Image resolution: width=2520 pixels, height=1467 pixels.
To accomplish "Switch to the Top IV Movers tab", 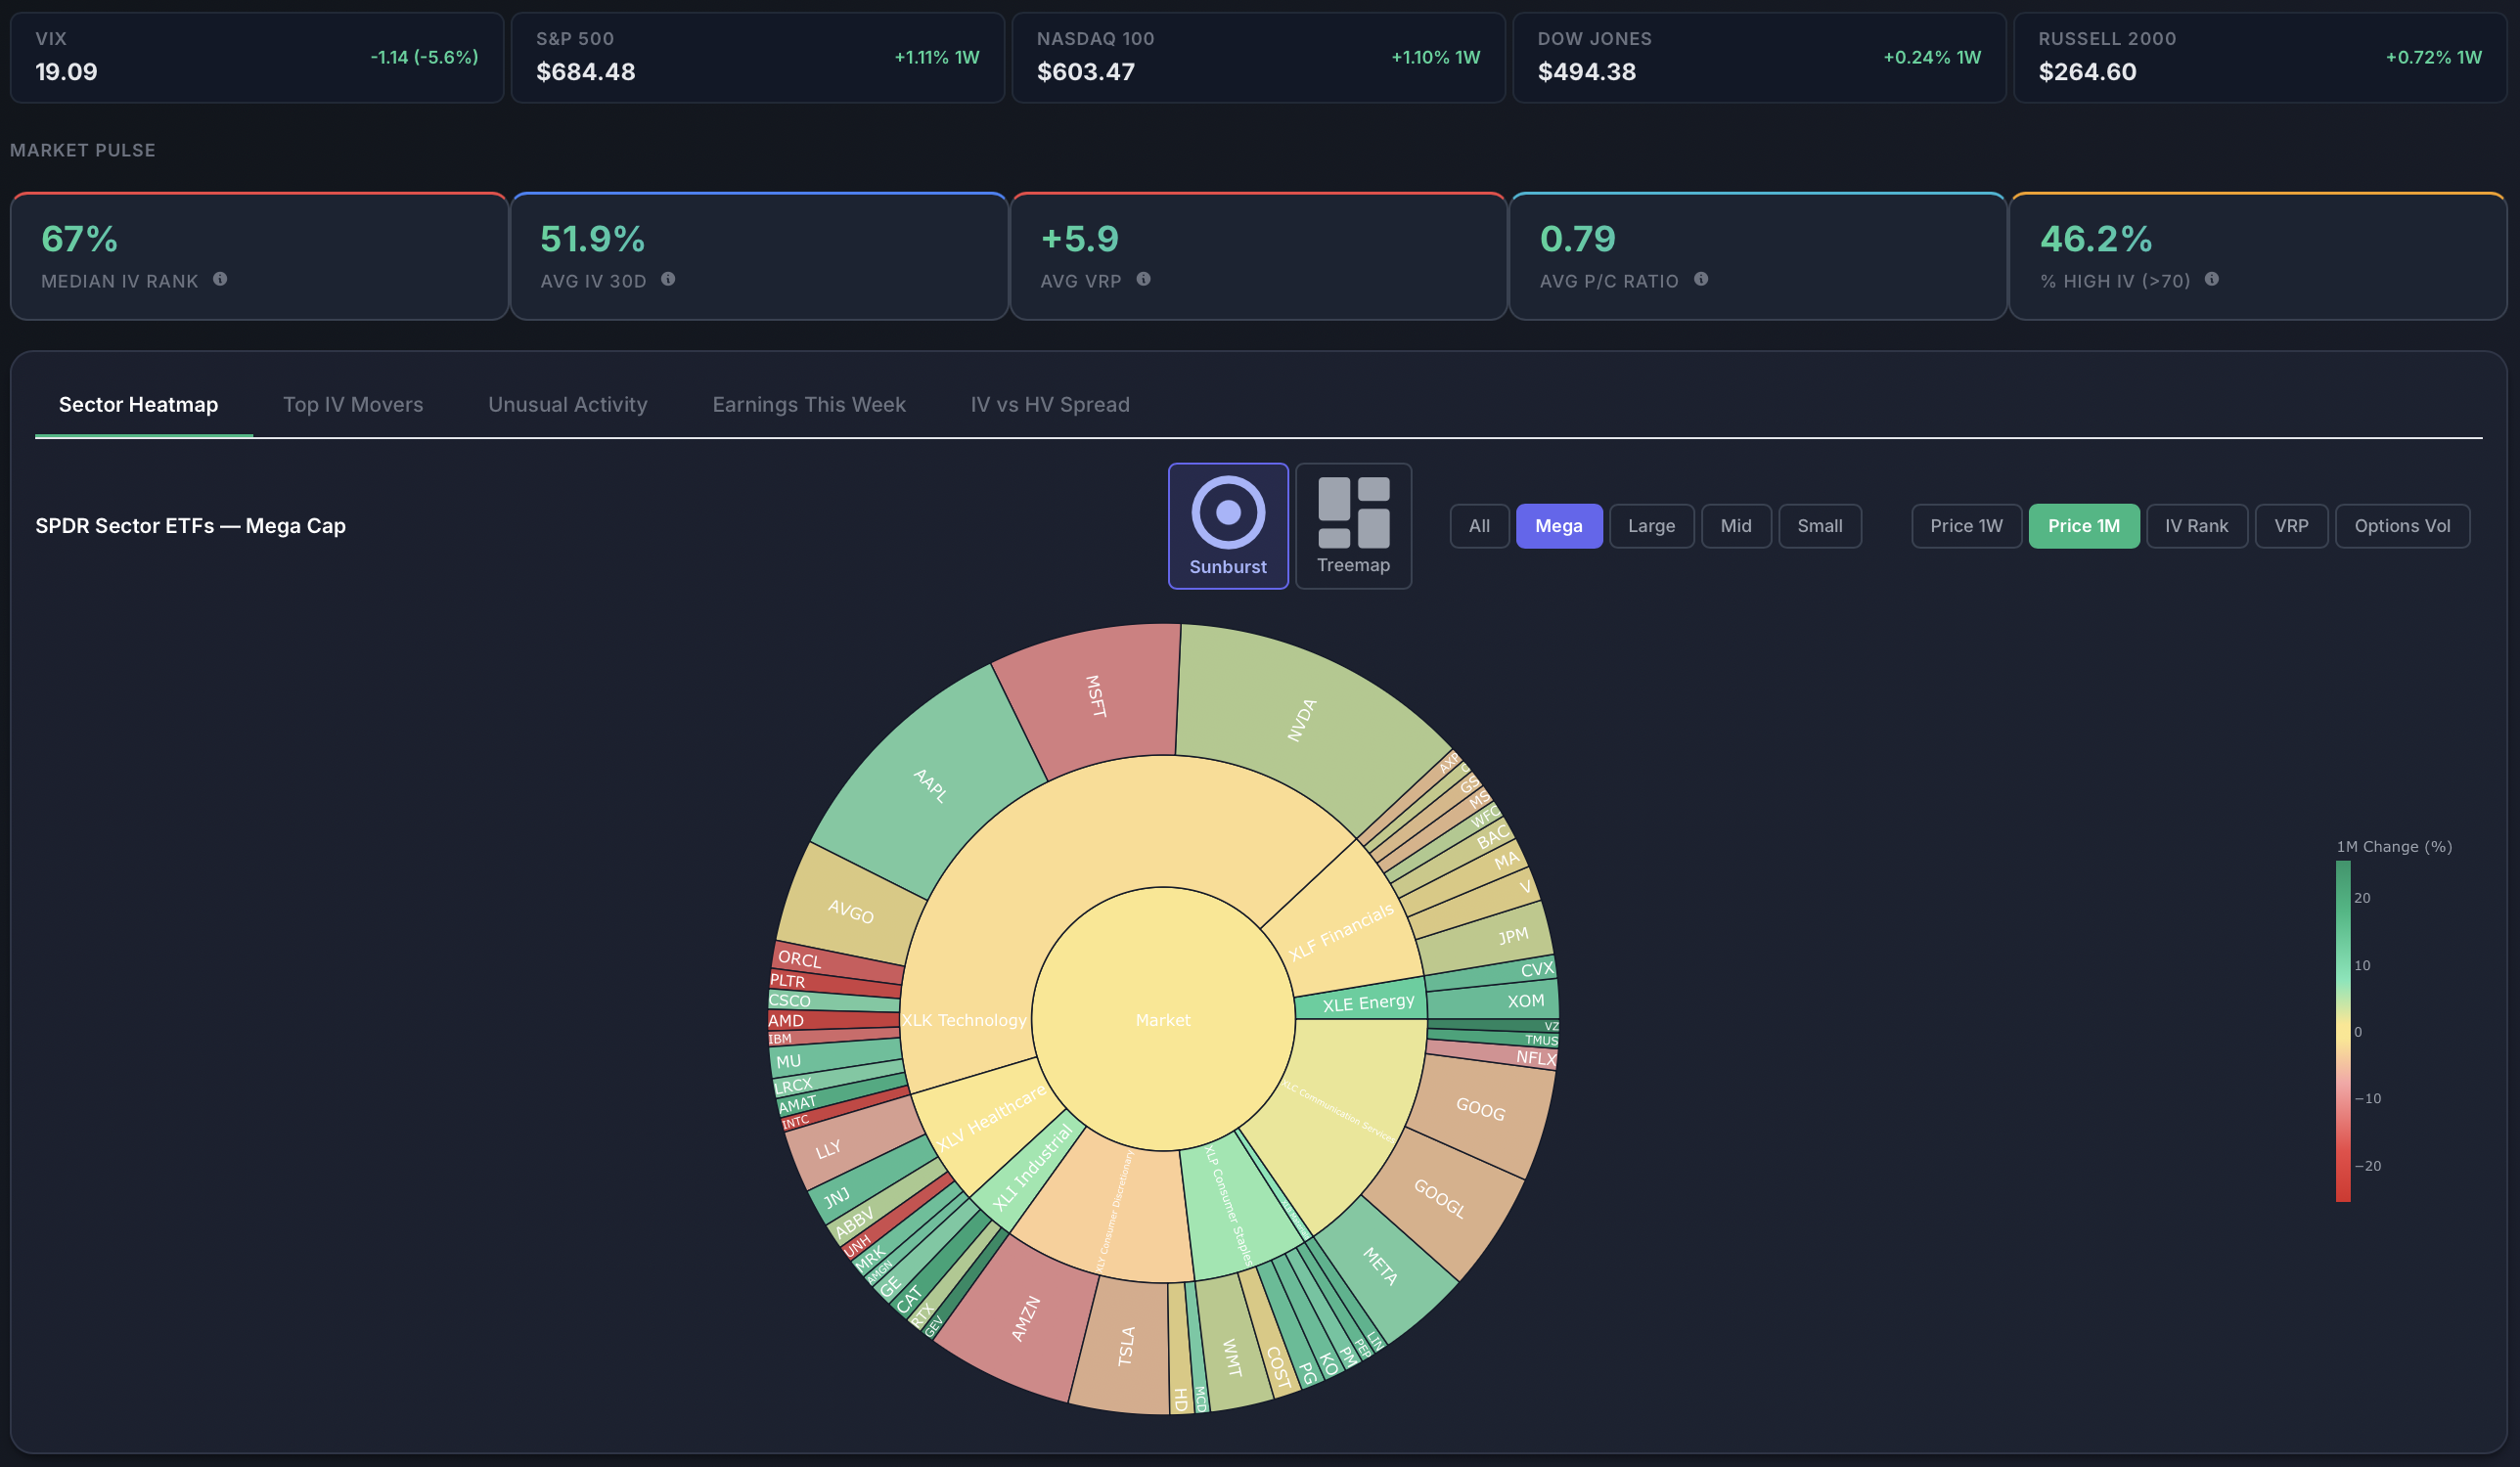I will click(x=352, y=404).
